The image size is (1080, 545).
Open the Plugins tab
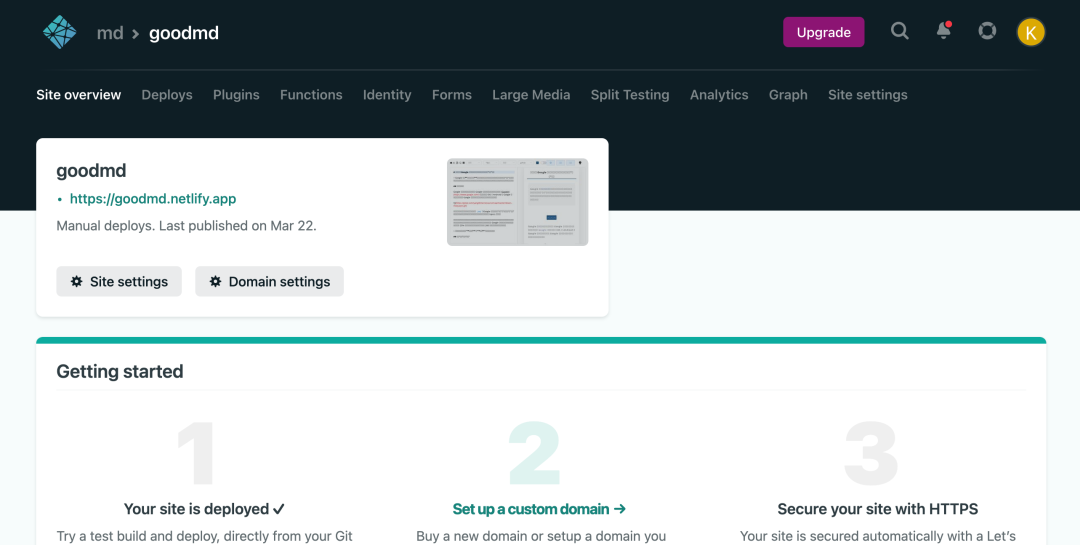(x=236, y=95)
